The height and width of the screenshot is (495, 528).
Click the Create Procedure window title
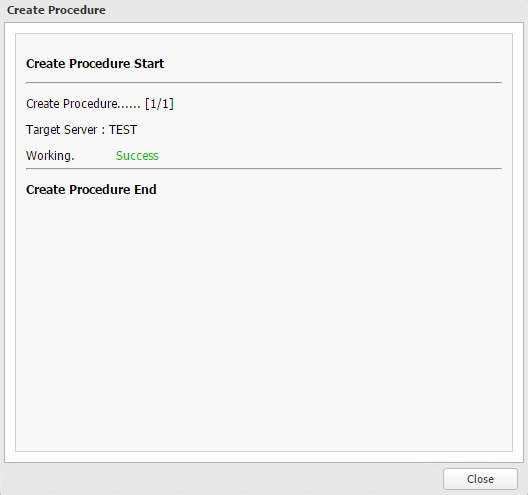[56, 10]
